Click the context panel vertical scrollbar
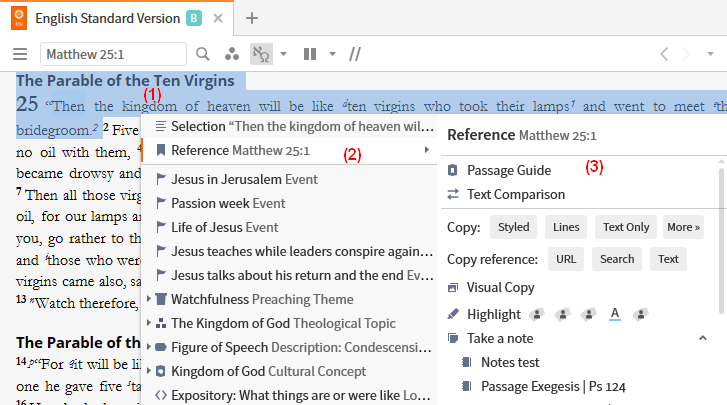The width and height of the screenshot is (727, 405). point(721,241)
